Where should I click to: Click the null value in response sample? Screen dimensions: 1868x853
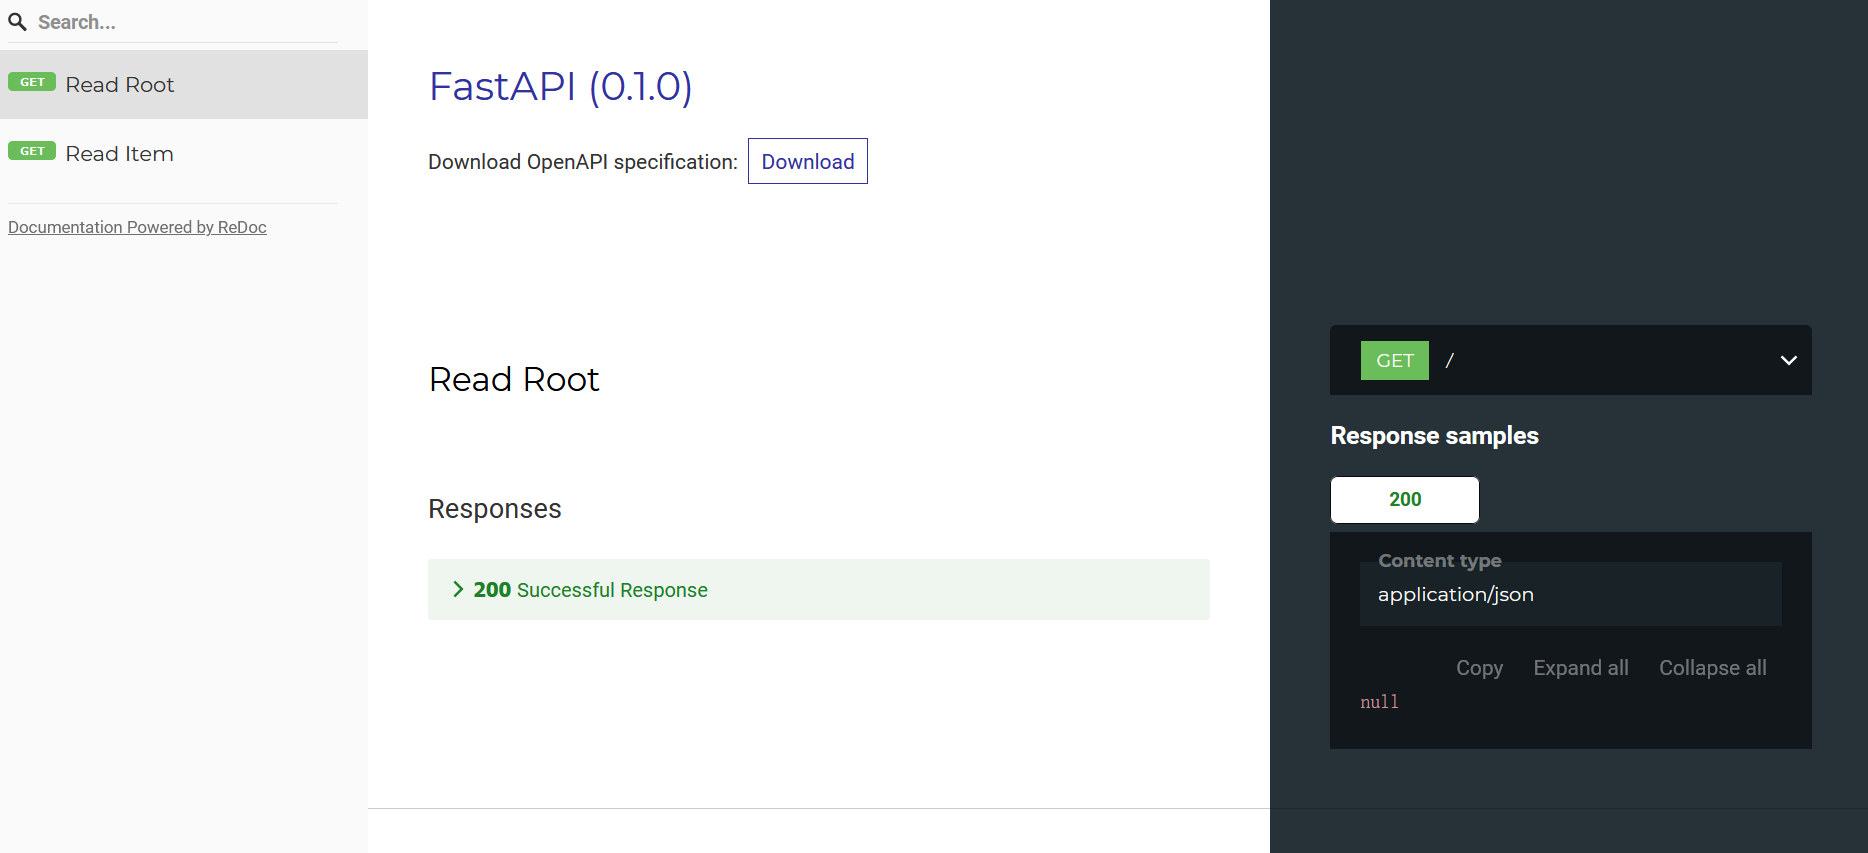(x=1379, y=702)
